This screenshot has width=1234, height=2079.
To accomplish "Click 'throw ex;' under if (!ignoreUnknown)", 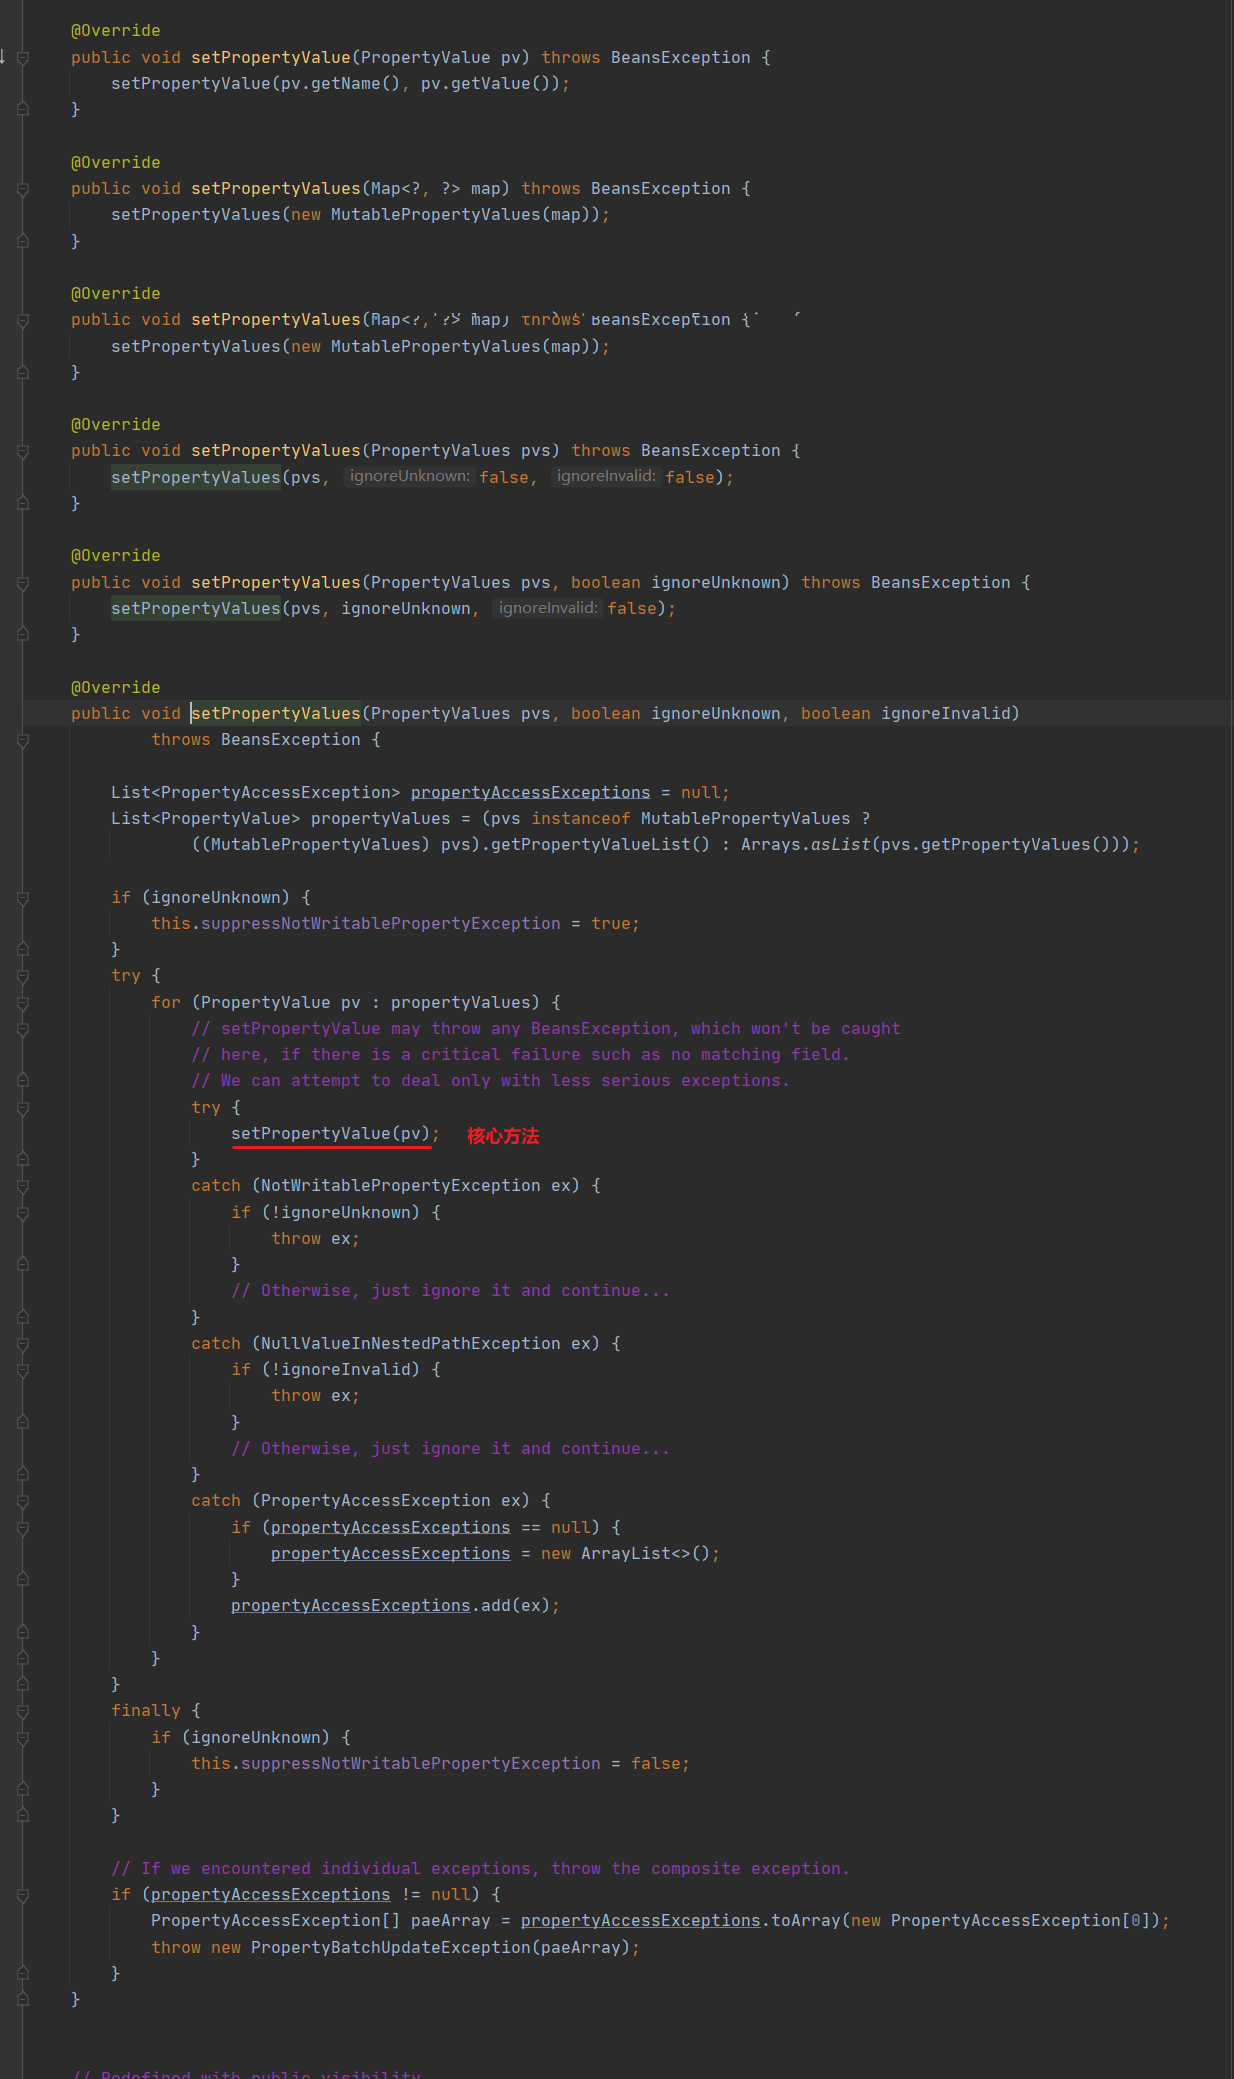I will [315, 1239].
